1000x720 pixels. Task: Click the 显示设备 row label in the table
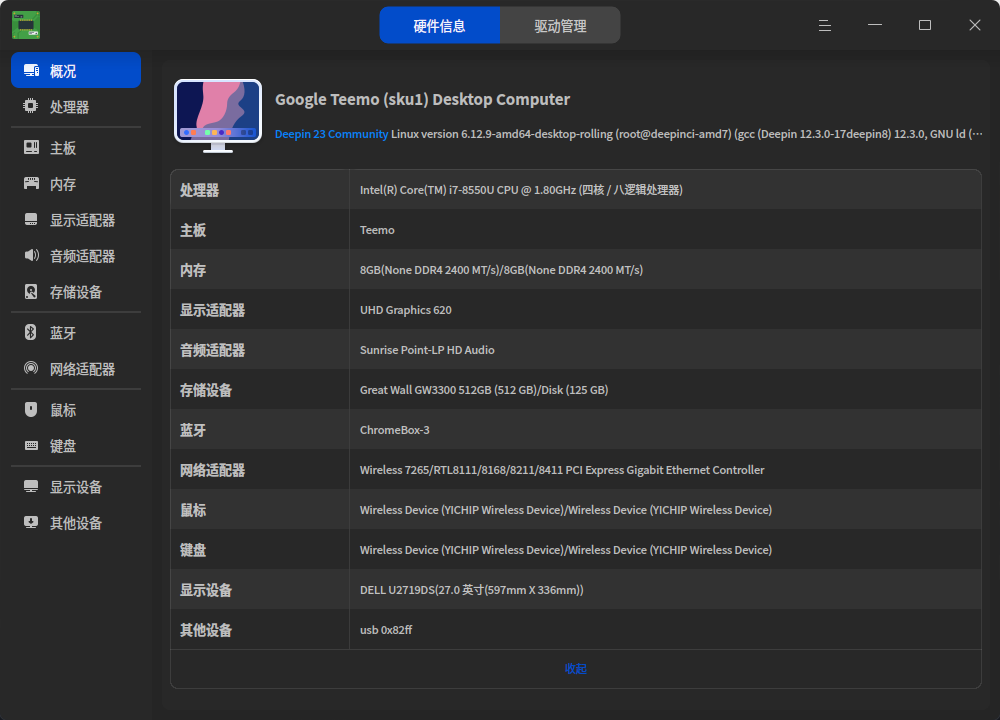(206, 590)
